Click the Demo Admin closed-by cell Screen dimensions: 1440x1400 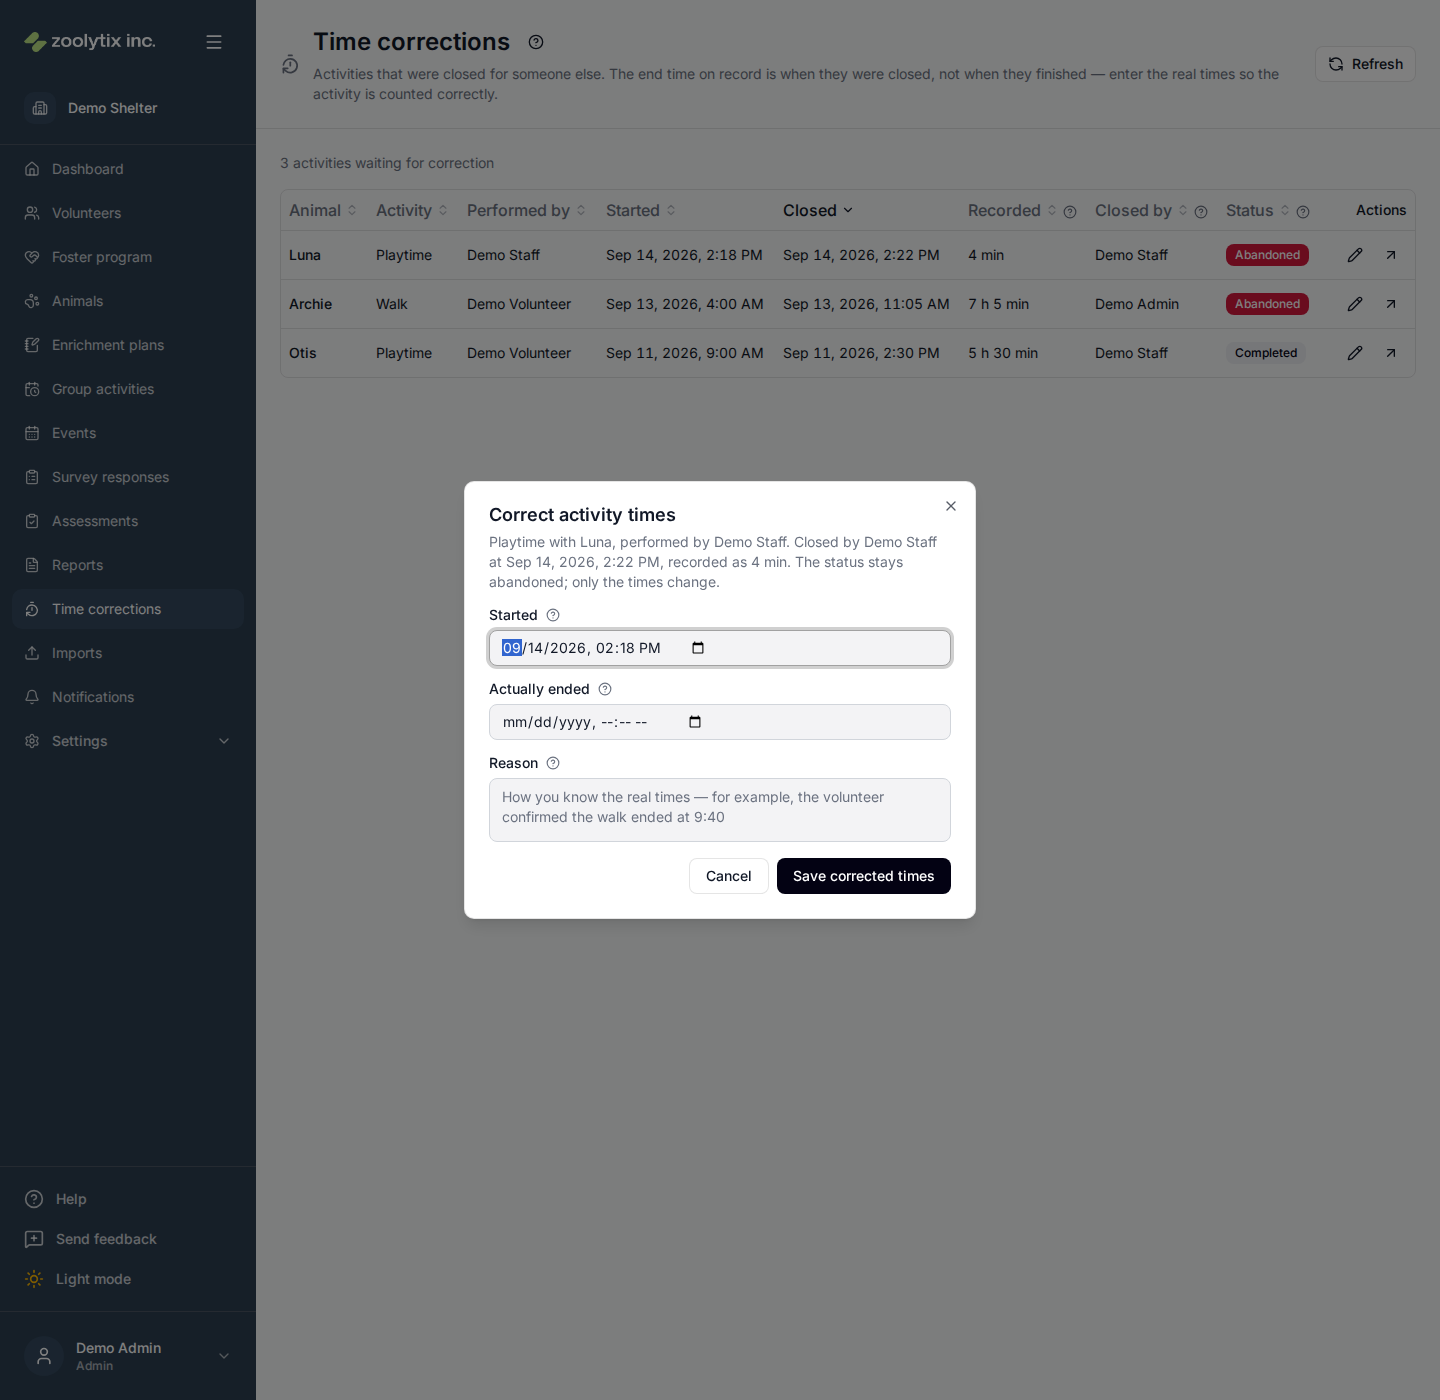point(1137,304)
